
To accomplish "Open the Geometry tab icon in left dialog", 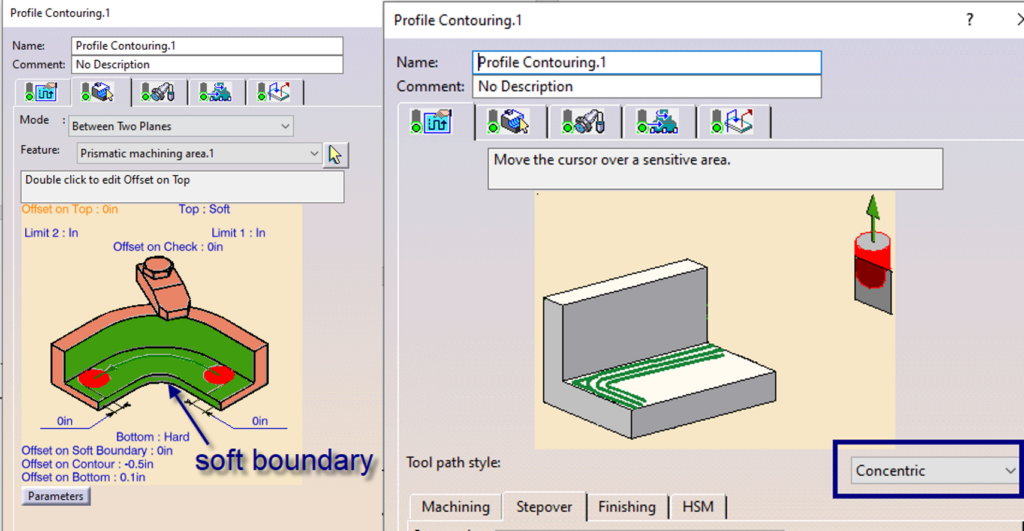I will pos(97,91).
